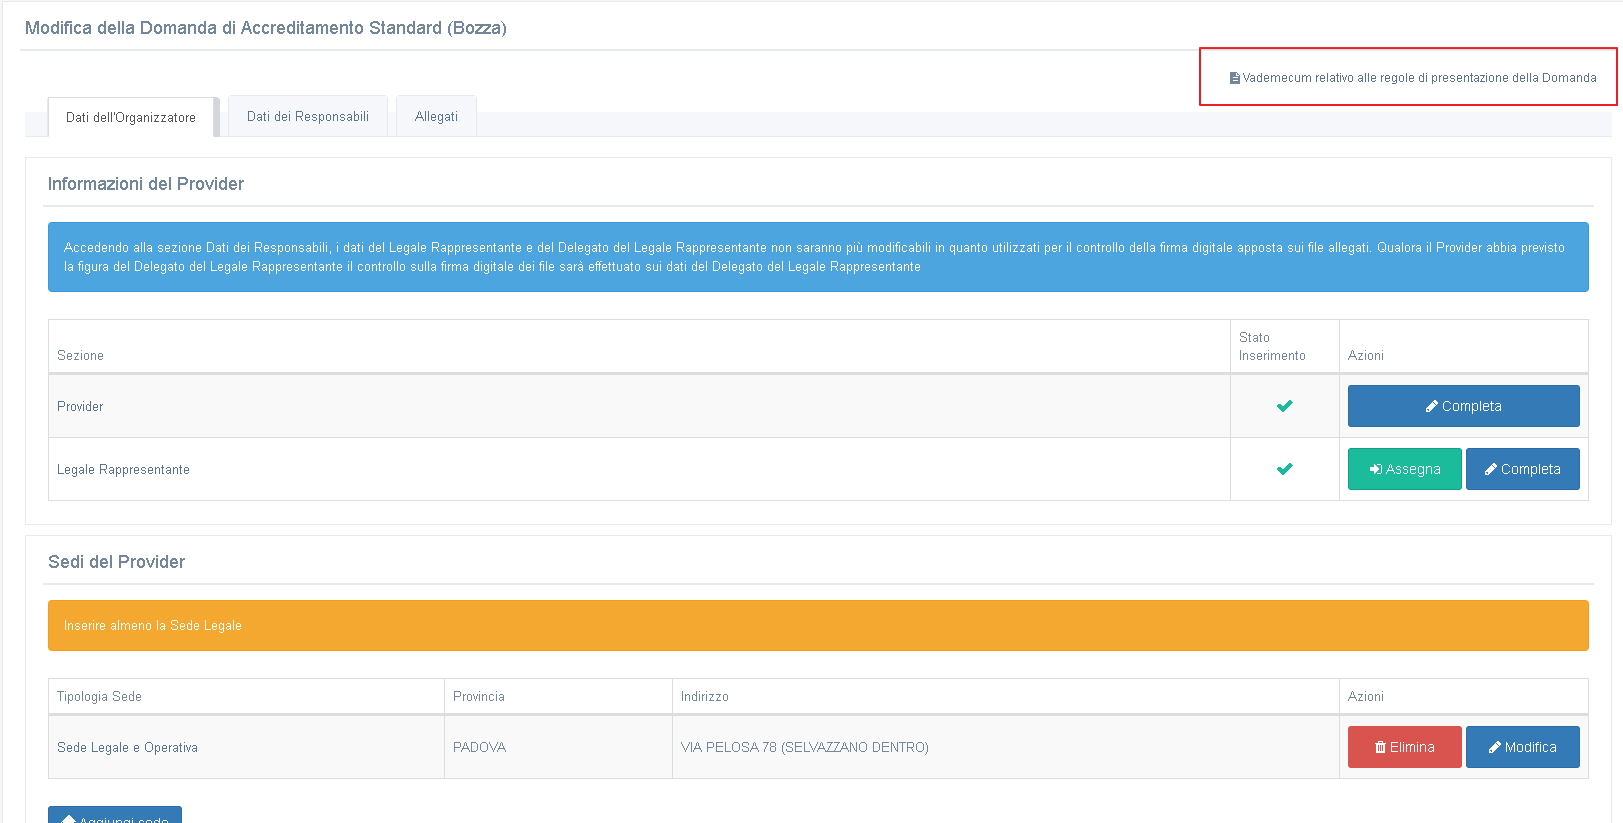Select the Dati dell'Organizzatore tab
The image size is (1623, 823).
[131, 118]
